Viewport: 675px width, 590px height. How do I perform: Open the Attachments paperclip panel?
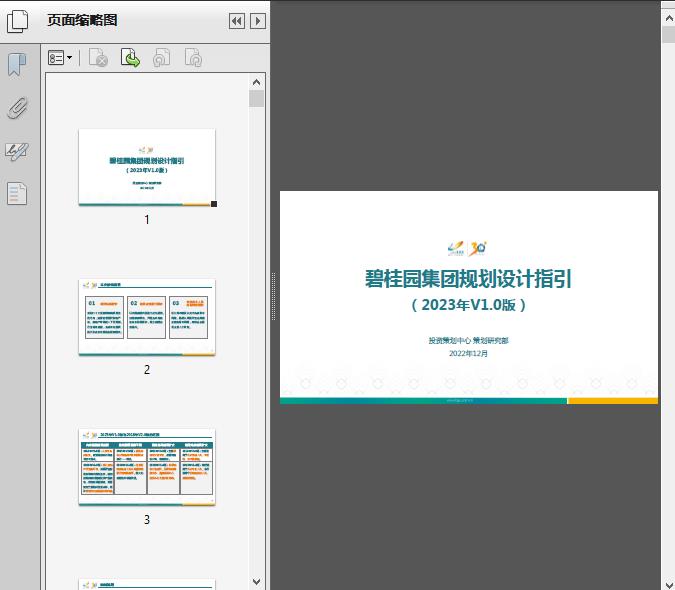coord(18,108)
